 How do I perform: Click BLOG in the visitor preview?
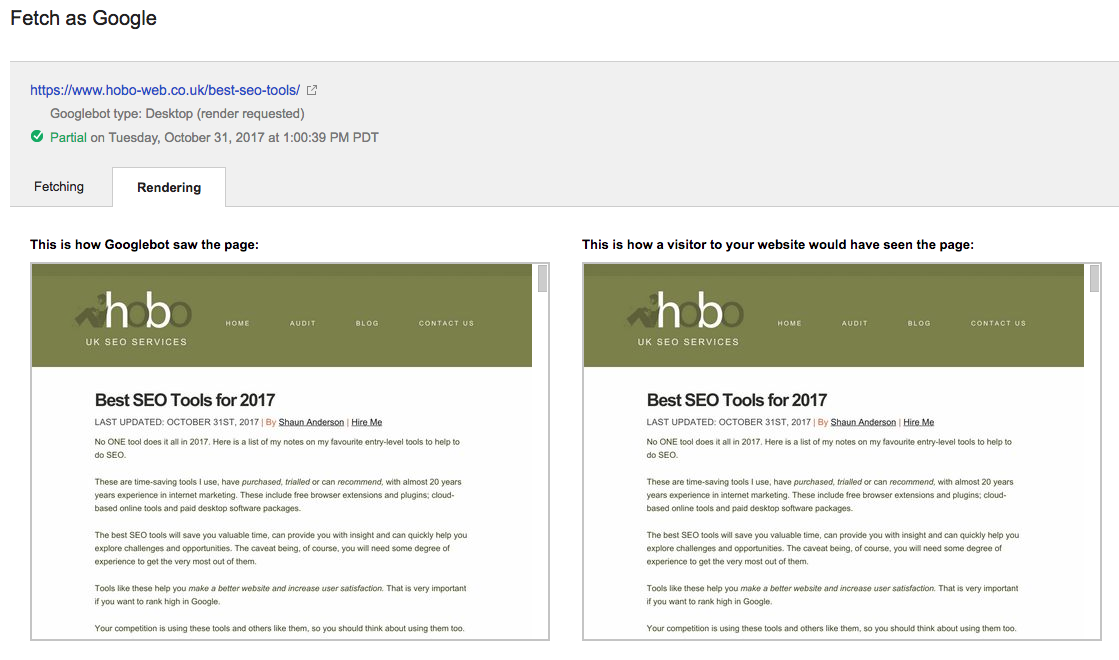tap(919, 323)
